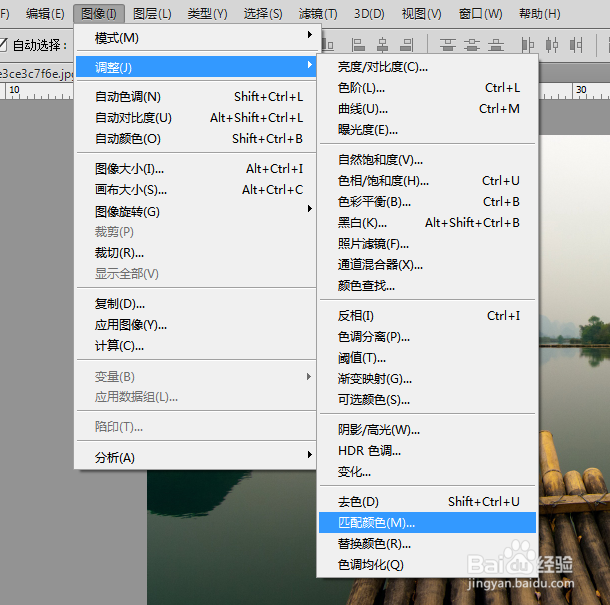Open 画布大小(S) dialog
The width and height of the screenshot is (610, 605).
pyautogui.click(x=196, y=189)
